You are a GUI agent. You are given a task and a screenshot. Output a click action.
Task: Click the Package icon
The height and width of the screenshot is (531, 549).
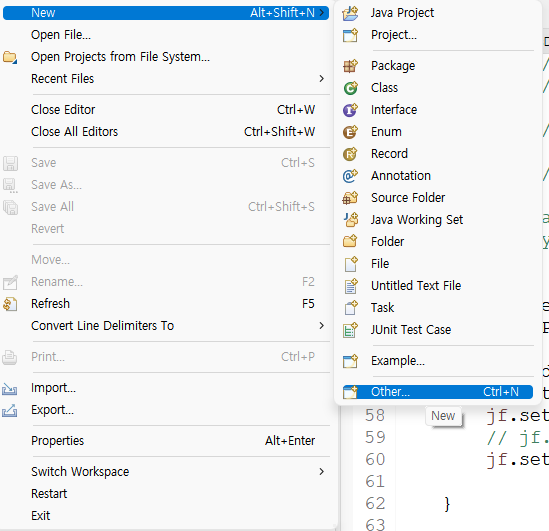click(x=350, y=66)
